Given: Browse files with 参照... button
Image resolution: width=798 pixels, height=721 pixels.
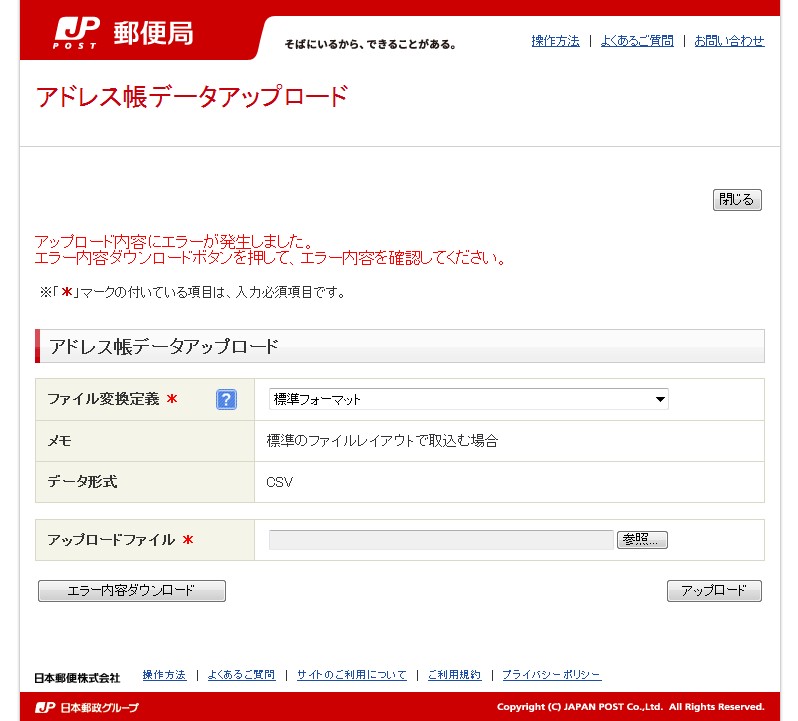Looking at the screenshot, I should tap(642, 540).
